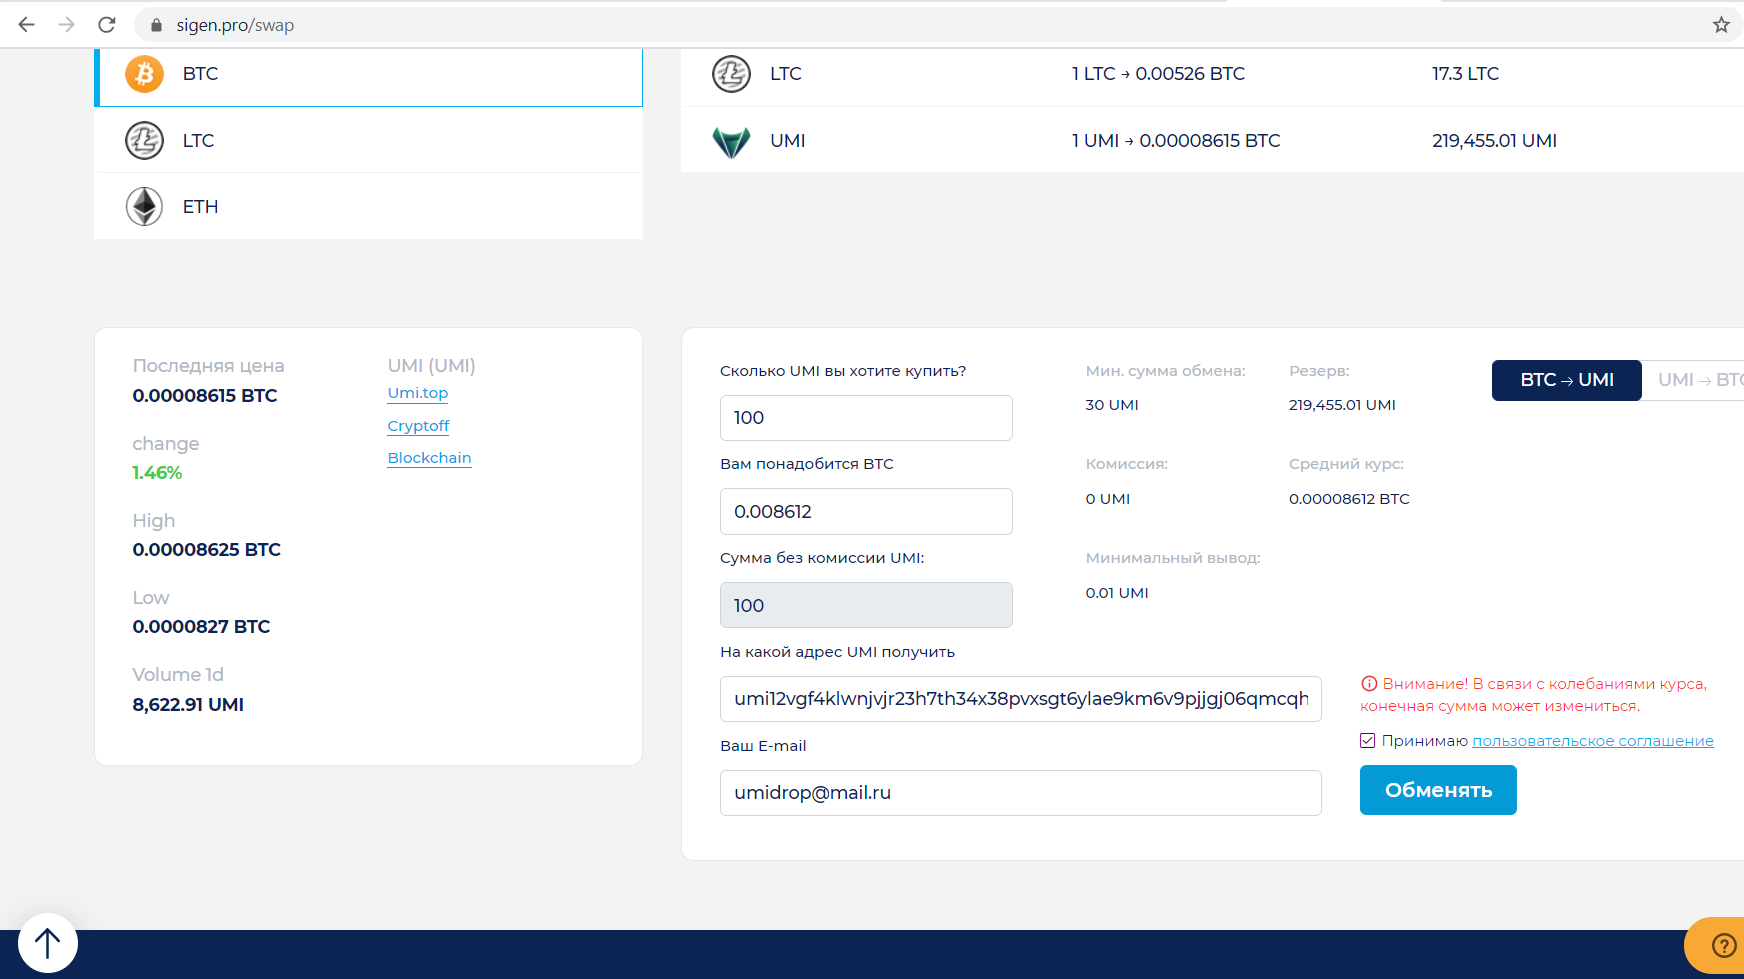Click the Litecoin icon in the LTC rate row
Image resolution: width=1744 pixels, height=979 pixels.
point(731,74)
